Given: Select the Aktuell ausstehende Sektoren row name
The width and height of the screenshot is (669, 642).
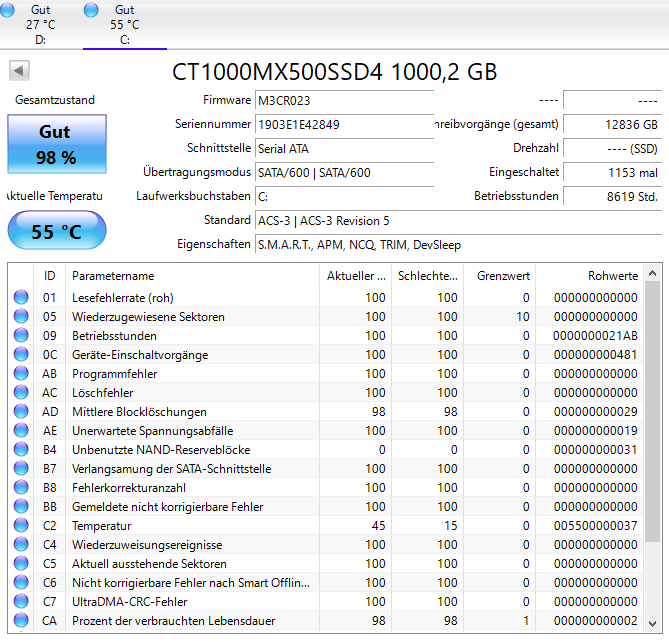Looking at the screenshot, I should coord(149,564).
